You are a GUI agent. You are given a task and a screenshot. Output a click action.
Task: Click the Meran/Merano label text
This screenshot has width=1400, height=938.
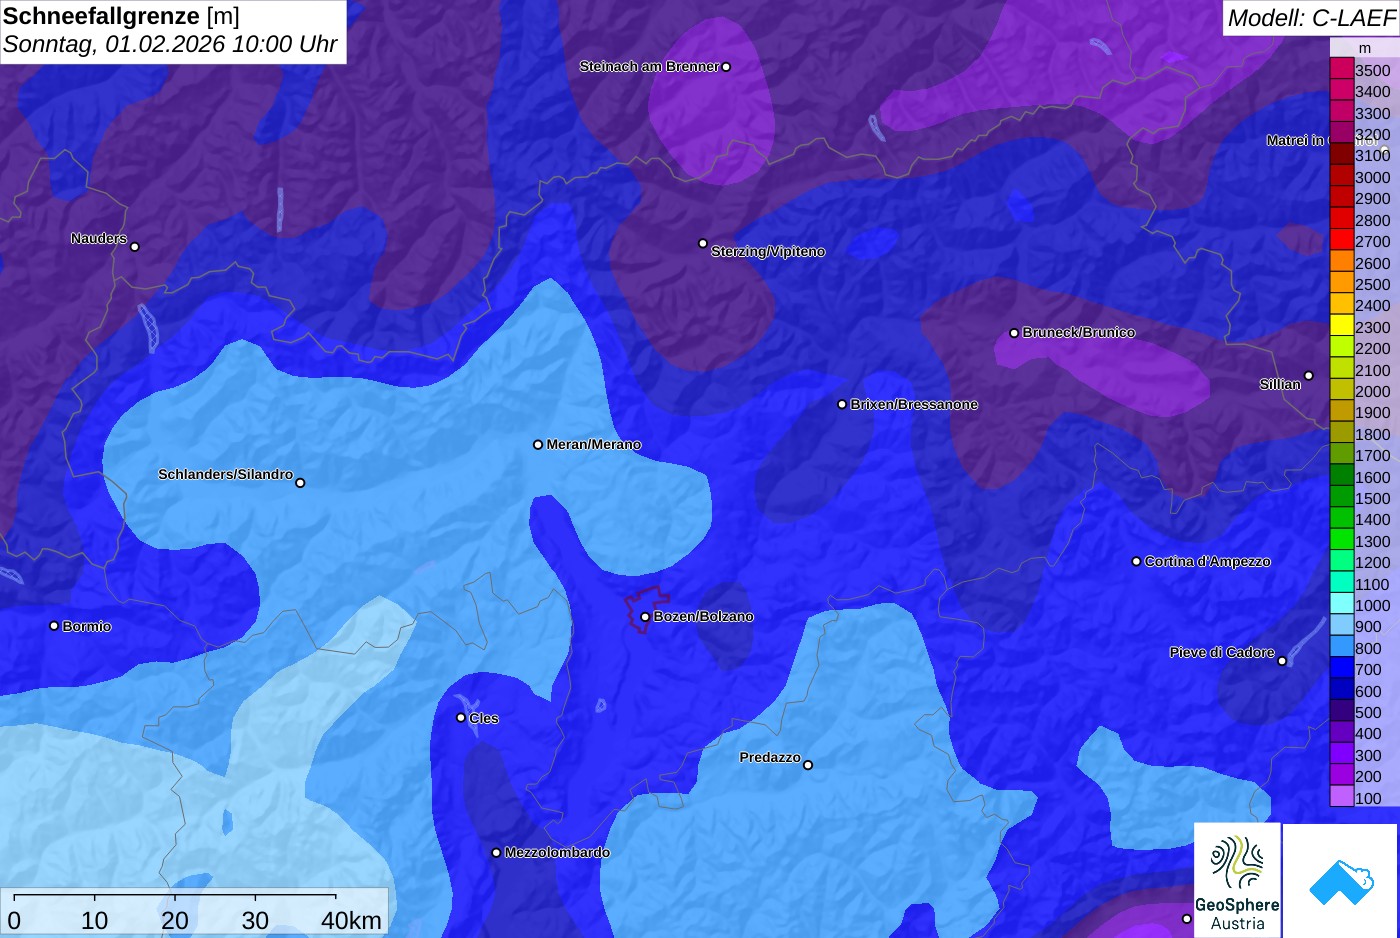point(594,445)
